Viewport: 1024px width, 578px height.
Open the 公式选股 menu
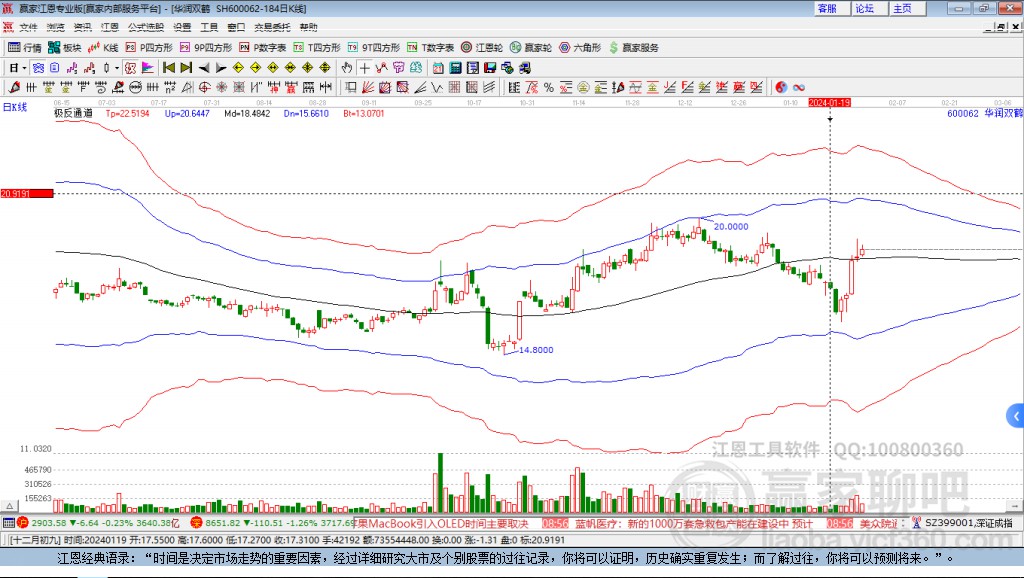(x=146, y=27)
